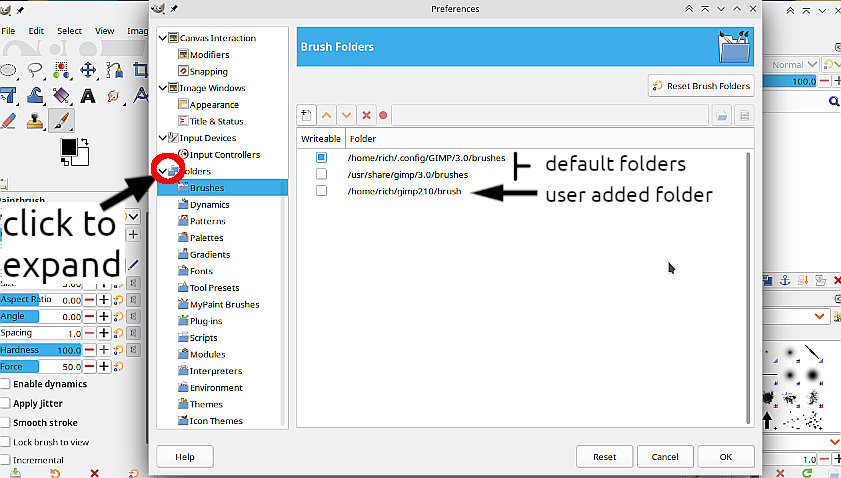This screenshot has height=478, width=841.
Task: Click the Reset button at dialog bottom
Action: click(604, 457)
